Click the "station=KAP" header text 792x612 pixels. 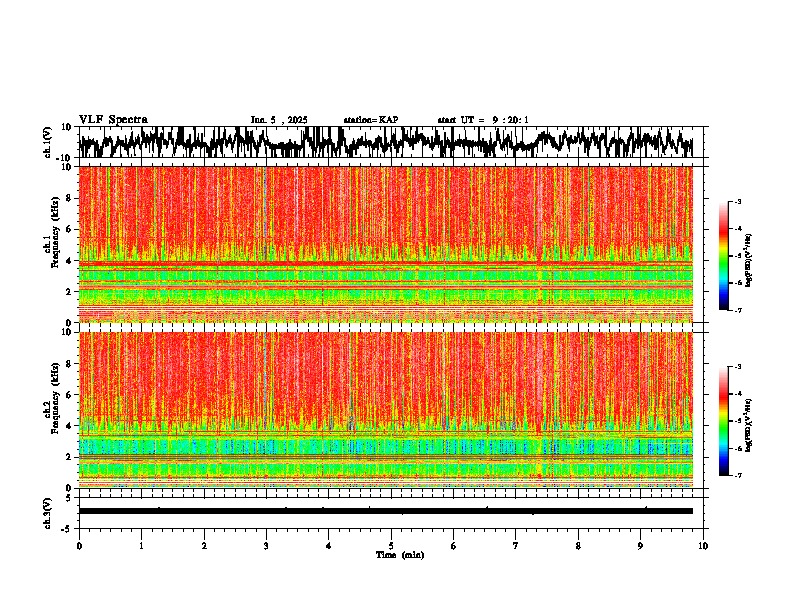371,120
